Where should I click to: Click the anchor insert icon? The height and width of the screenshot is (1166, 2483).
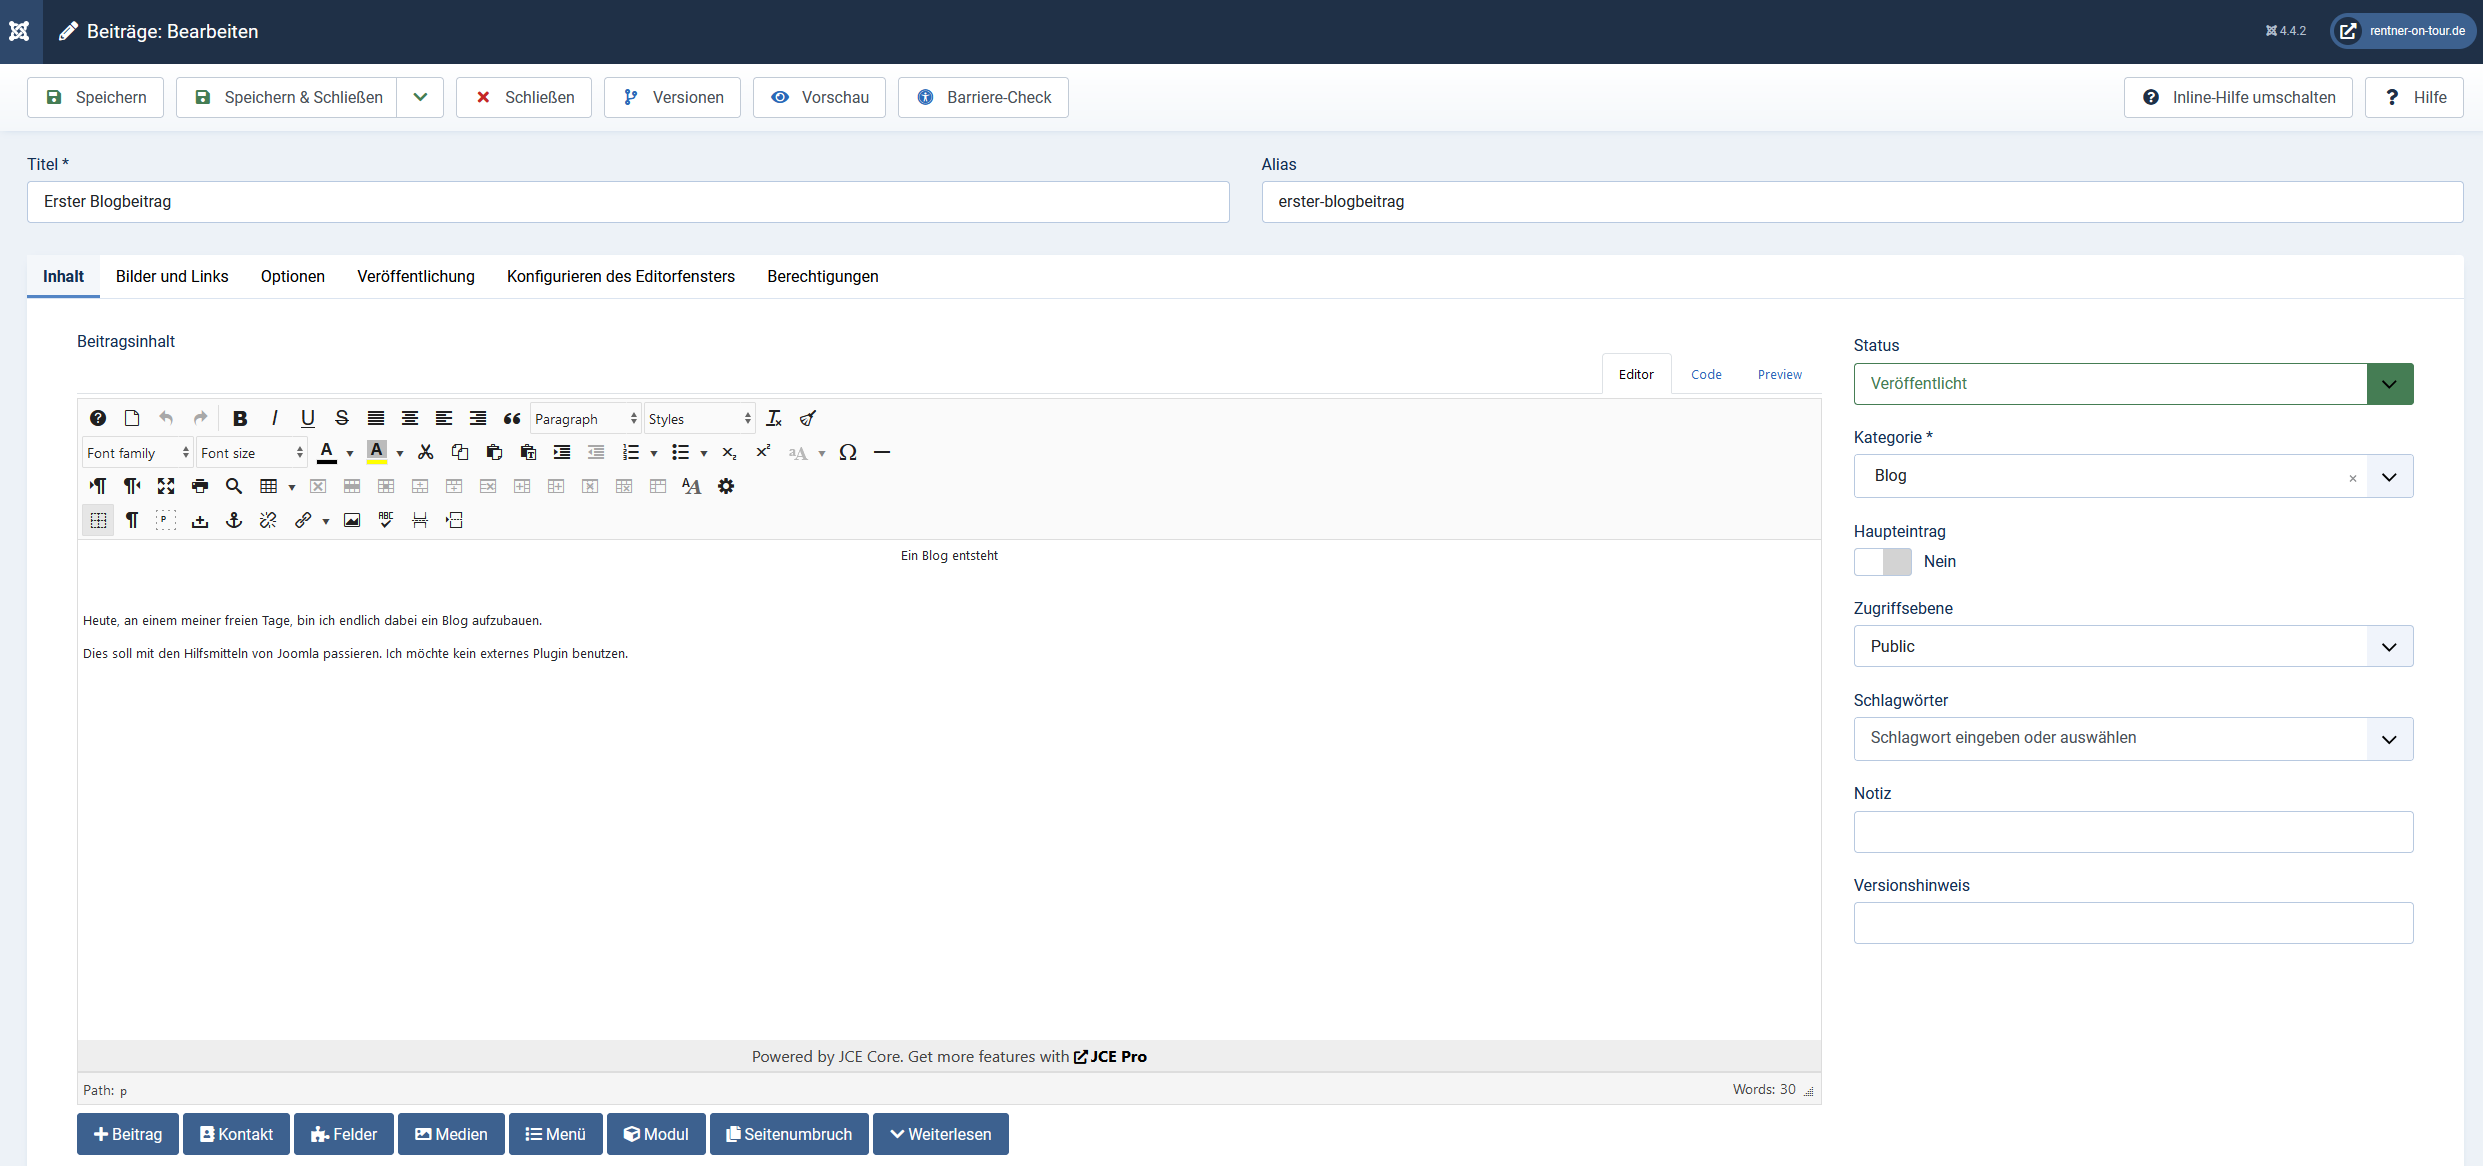234,520
